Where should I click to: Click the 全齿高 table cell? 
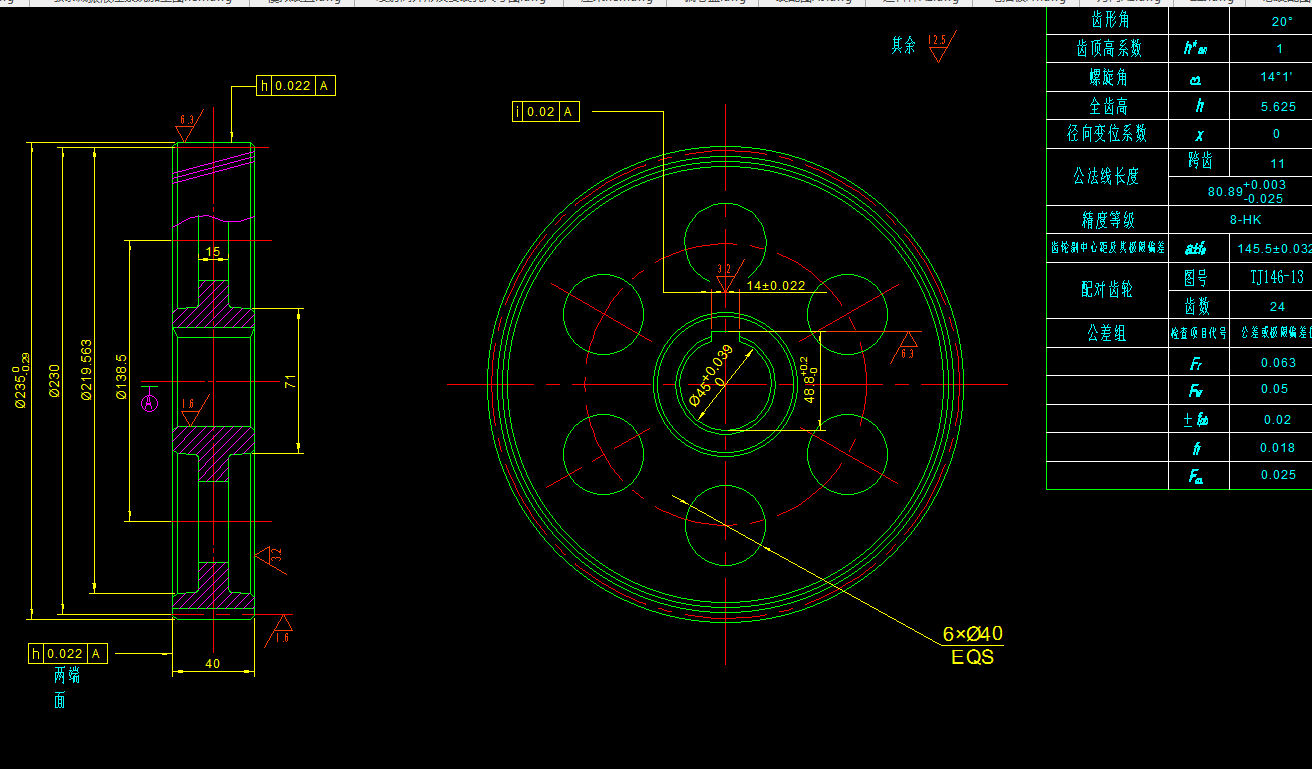(x=1107, y=106)
